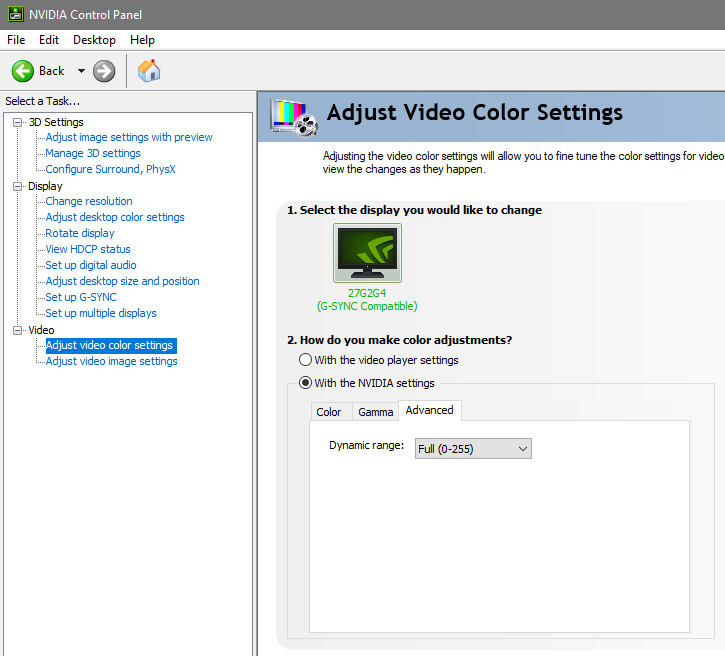Click the Back button label
This screenshot has height=656, width=725.
point(51,71)
